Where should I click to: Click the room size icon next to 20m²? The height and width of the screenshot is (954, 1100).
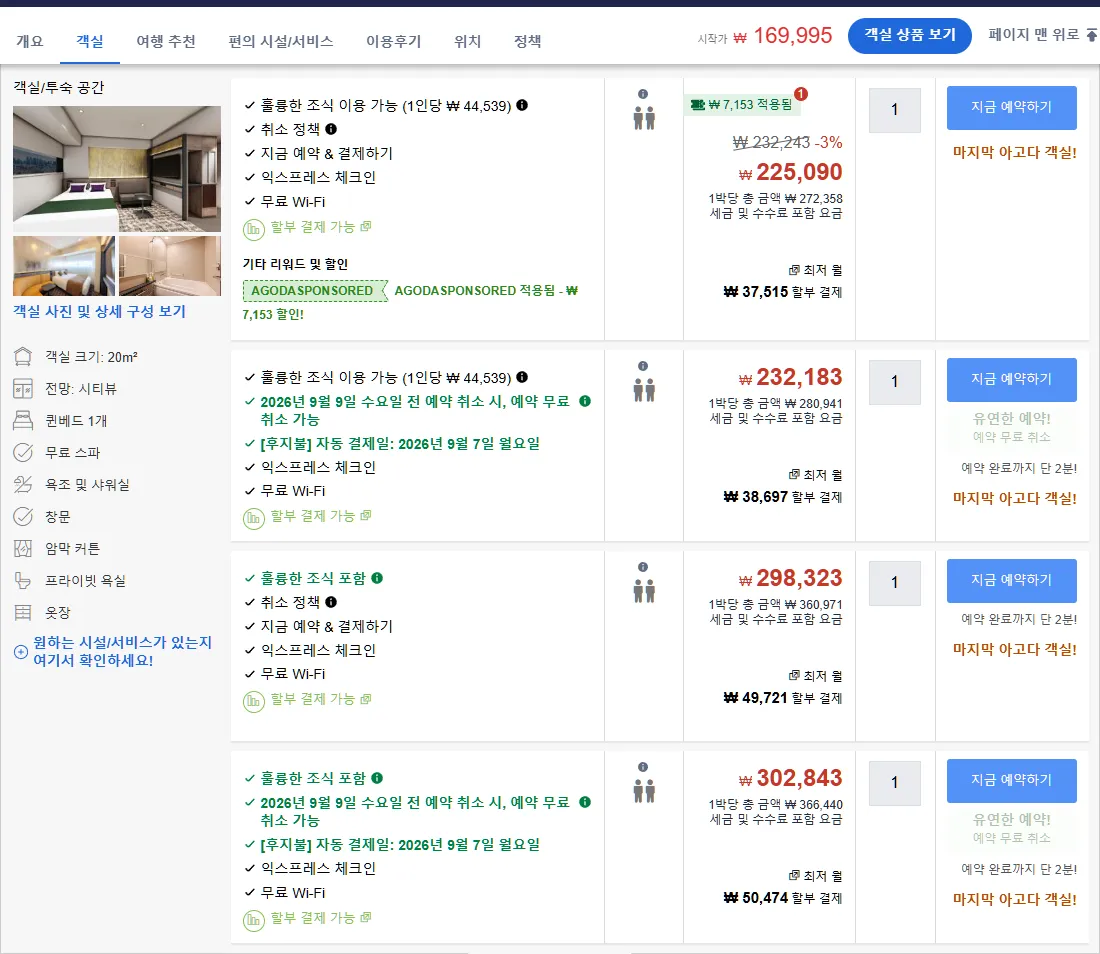point(23,356)
